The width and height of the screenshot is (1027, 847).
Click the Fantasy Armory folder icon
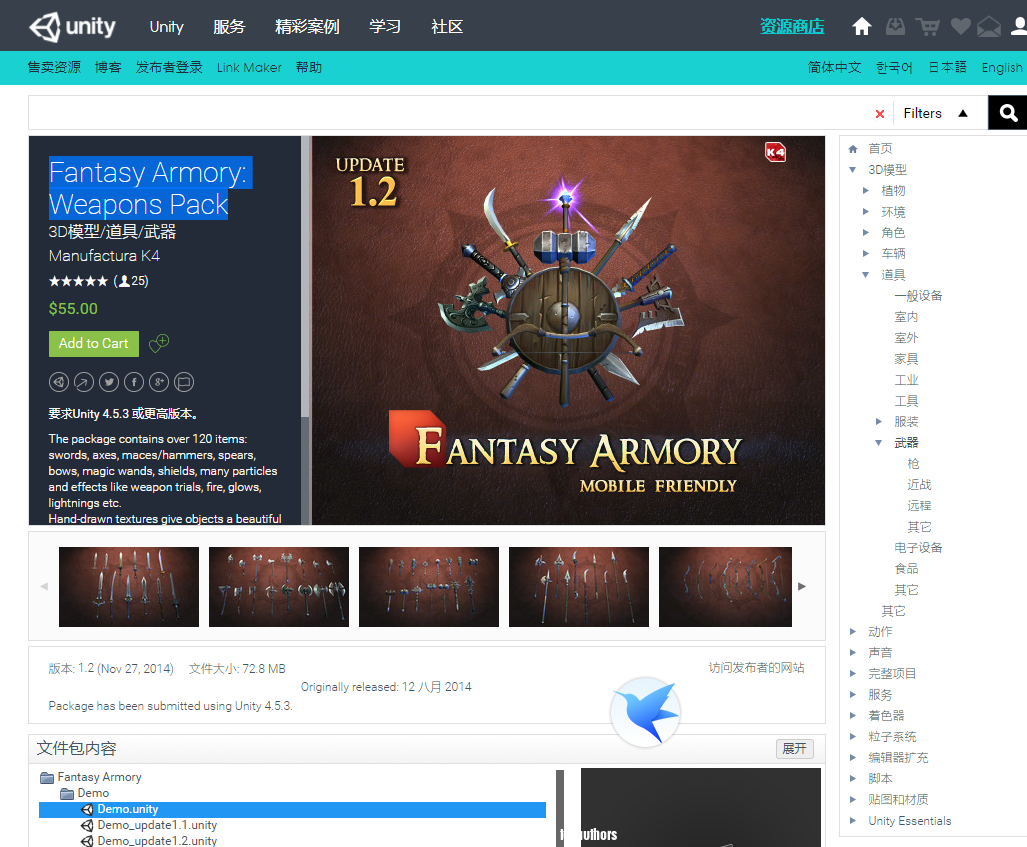(x=47, y=778)
